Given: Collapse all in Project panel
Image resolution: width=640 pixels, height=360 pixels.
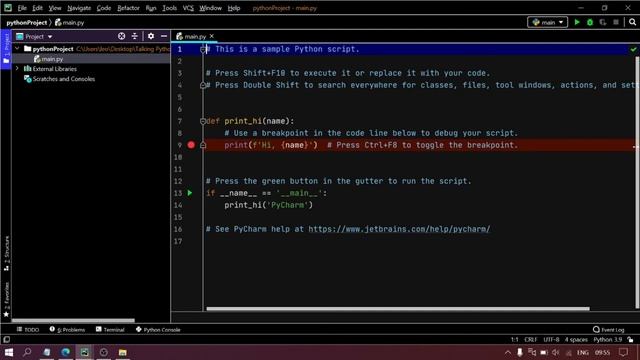Looking at the screenshot, I should (x=134, y=36).
